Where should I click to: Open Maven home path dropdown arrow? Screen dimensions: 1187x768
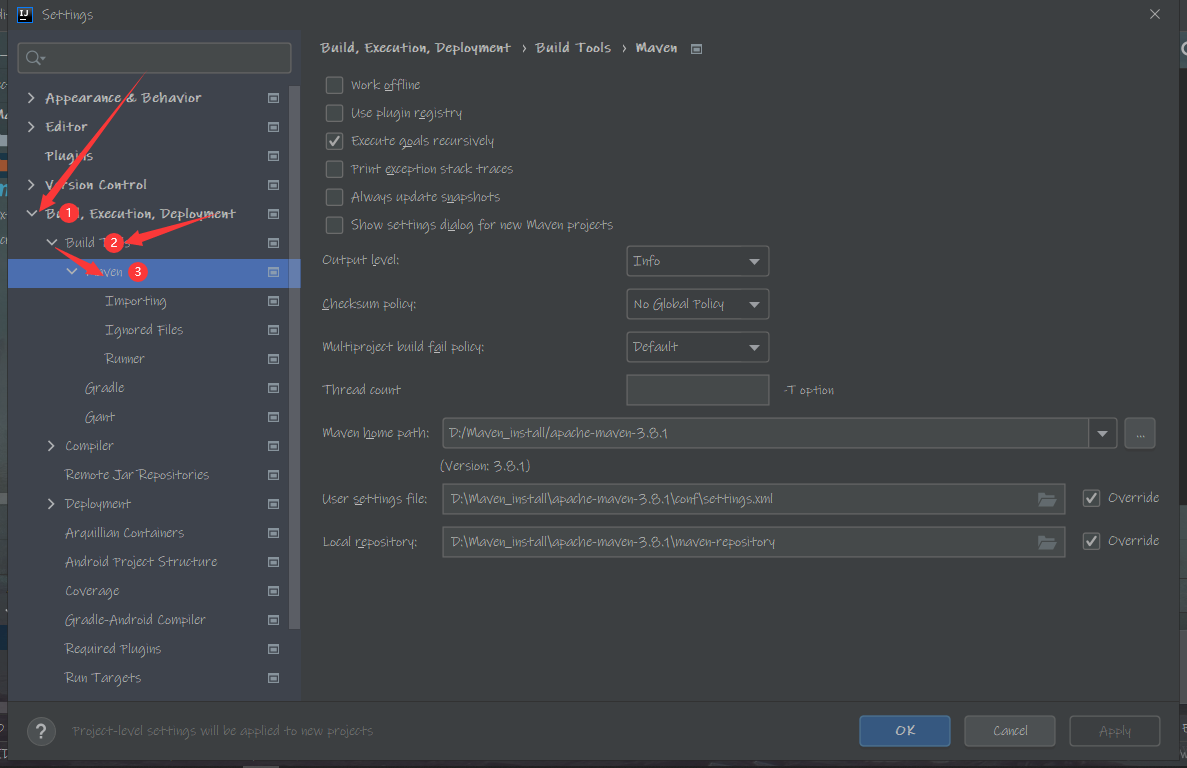click(1102, 434)
